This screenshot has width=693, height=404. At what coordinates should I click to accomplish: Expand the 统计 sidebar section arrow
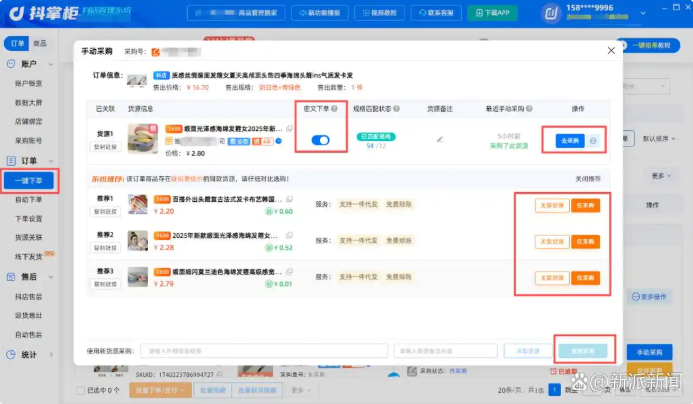tap(51, 354)
